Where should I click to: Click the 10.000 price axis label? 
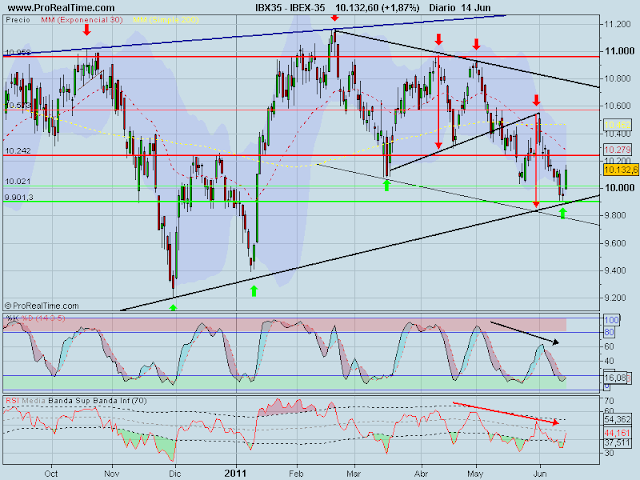tap(620, 188)
